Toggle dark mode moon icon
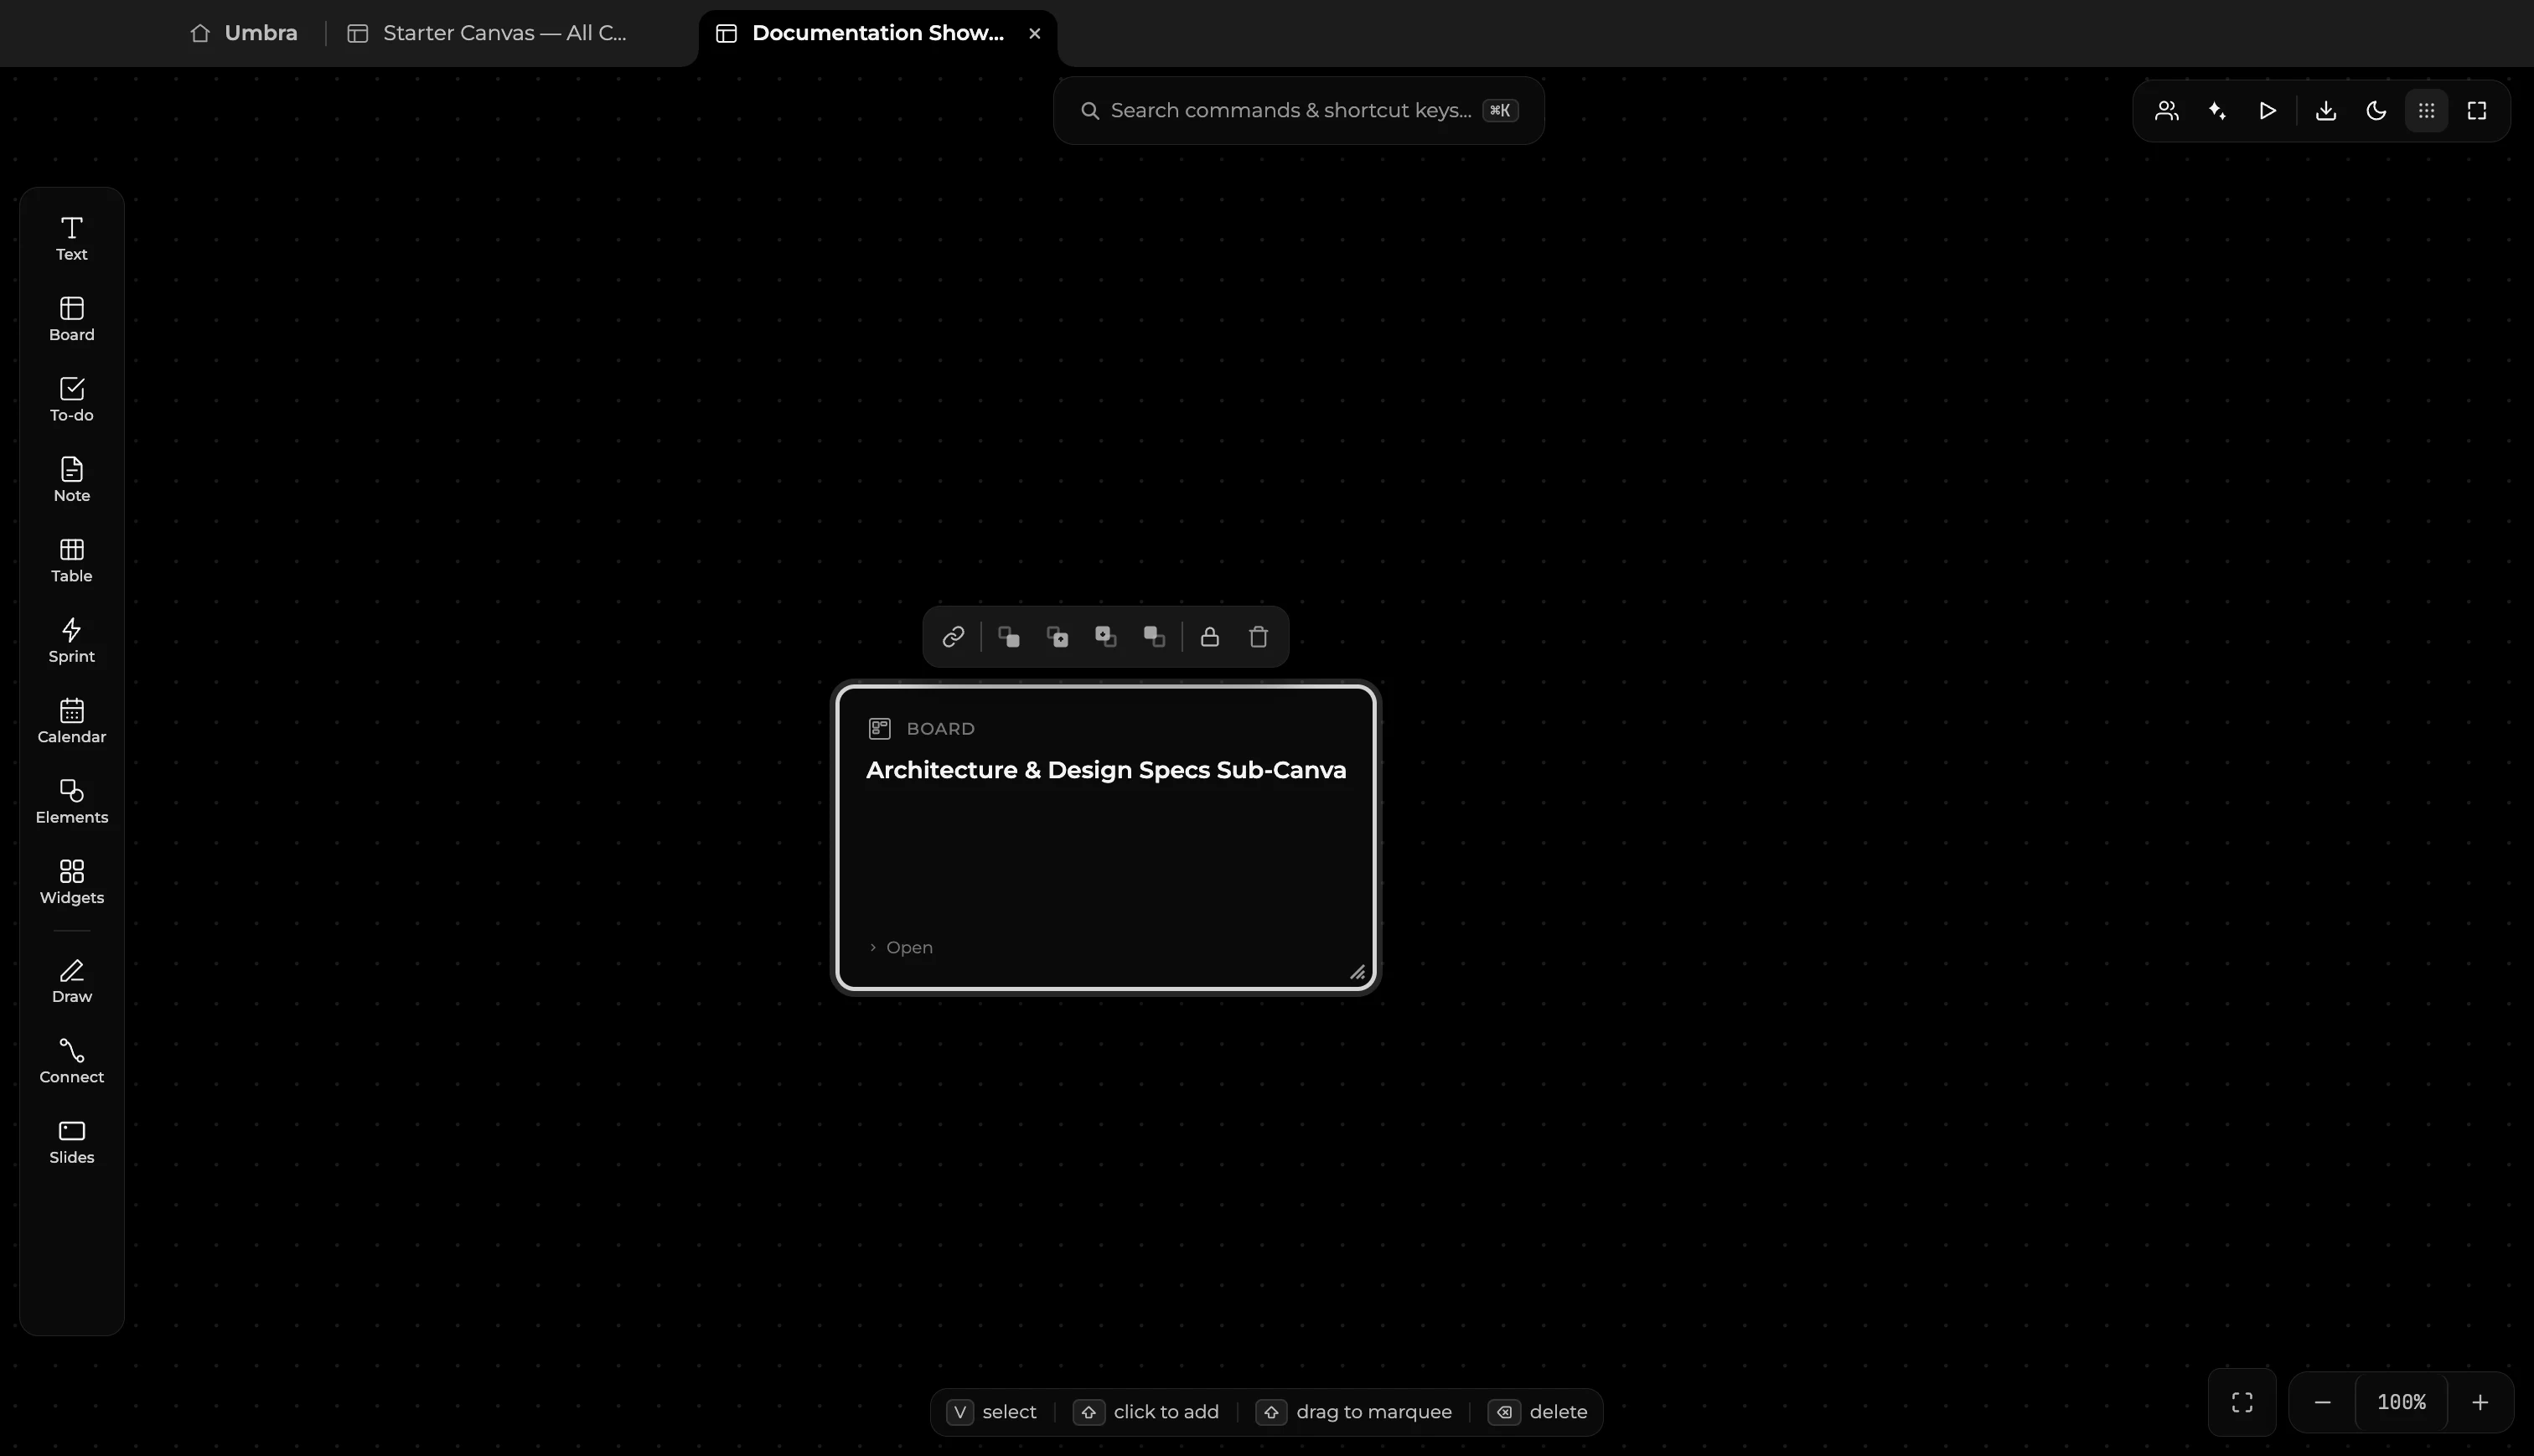The width and height of the screenshot is (2534, 1456). pyautogui.click(x=2377, y=111)
